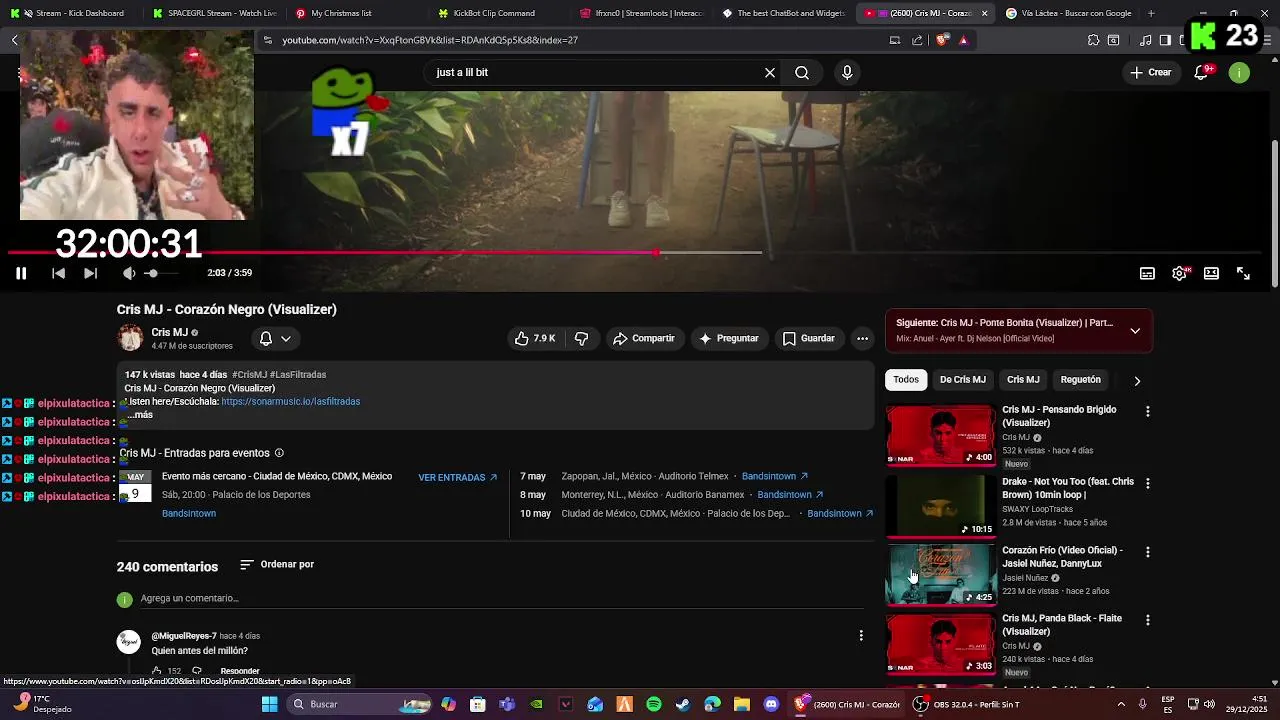The height and width of the screenshot is (720, 1280).
Task: Open Windows Start menu
Action: click(269, 704)
